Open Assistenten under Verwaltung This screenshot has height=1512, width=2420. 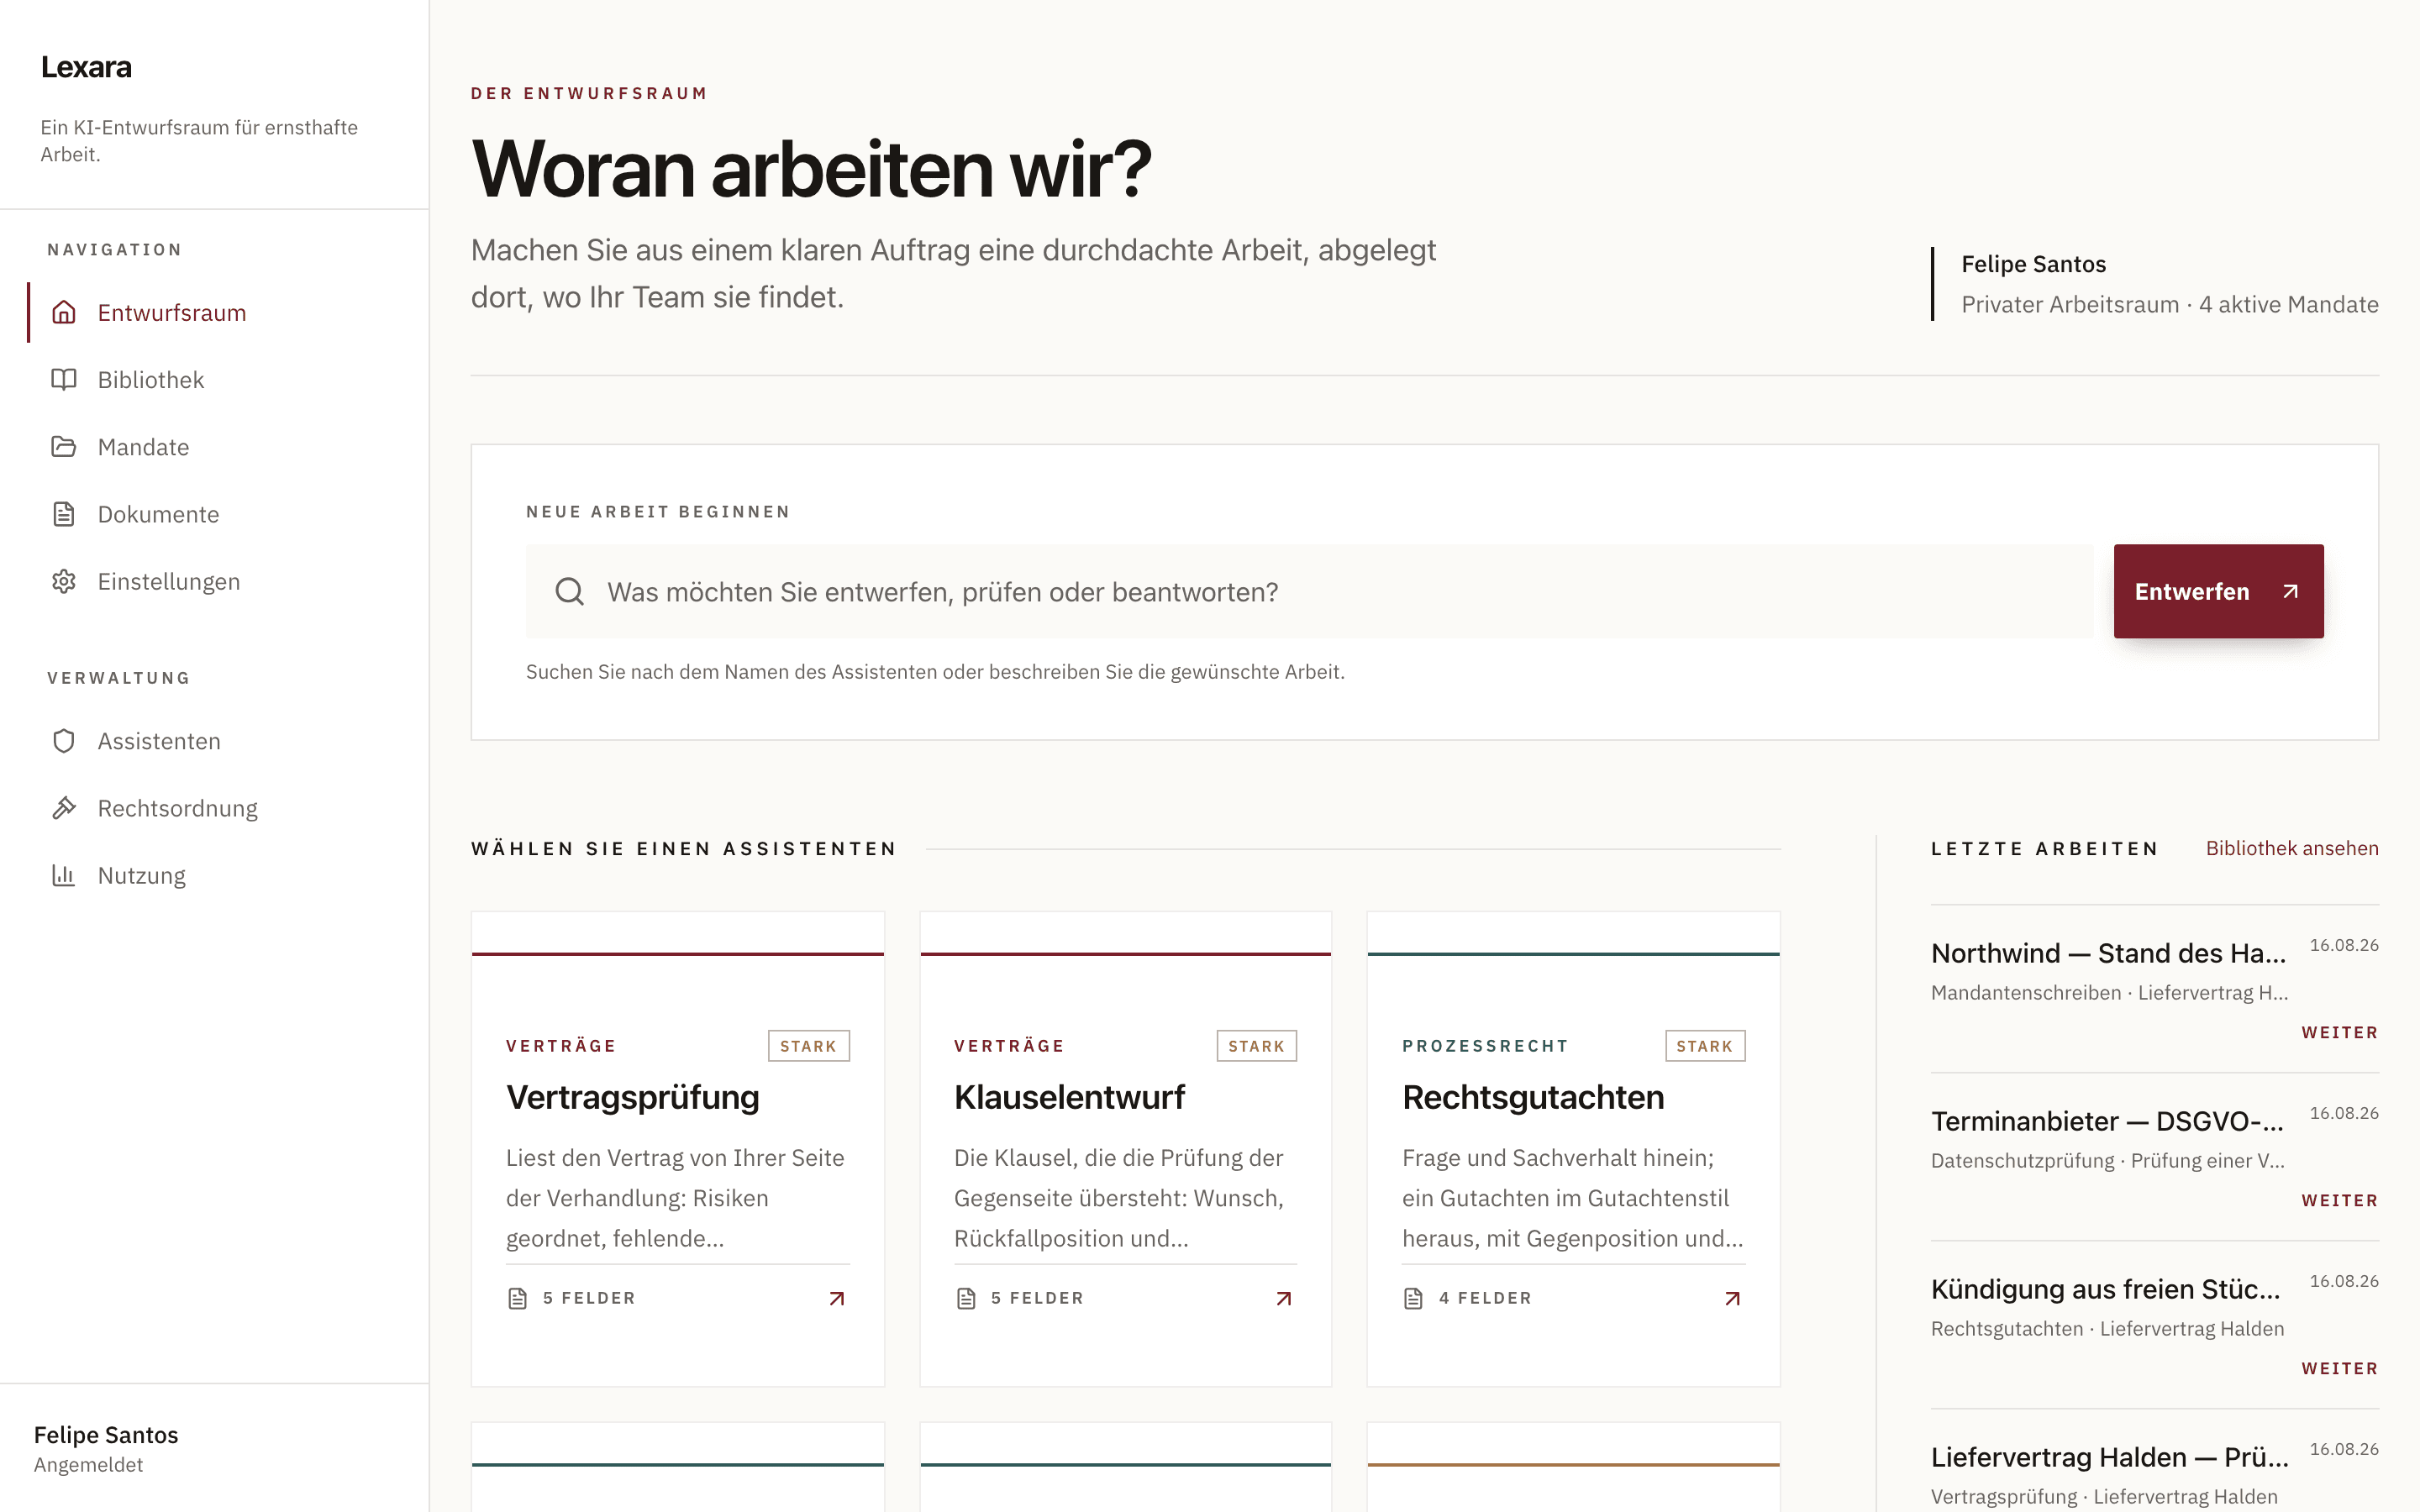[215, 741]
